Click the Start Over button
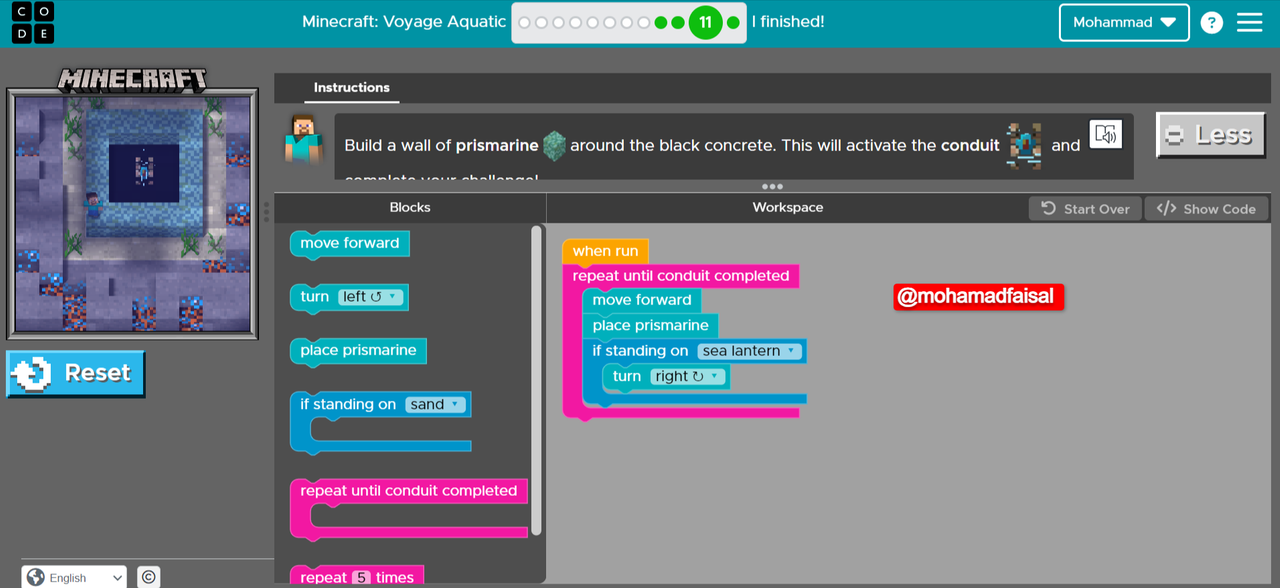The width and height of the screenshot is (1280, 588). click(x=1085, y=208)
